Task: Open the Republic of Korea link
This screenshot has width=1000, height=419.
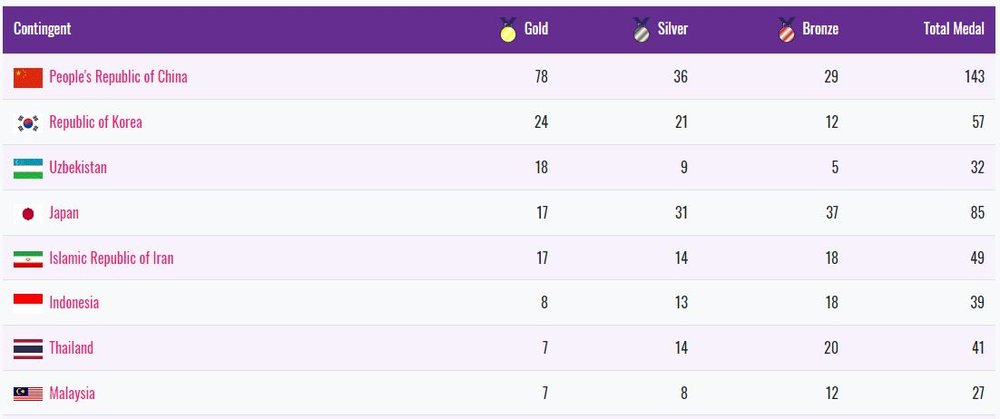Action: tap(96, 122)
